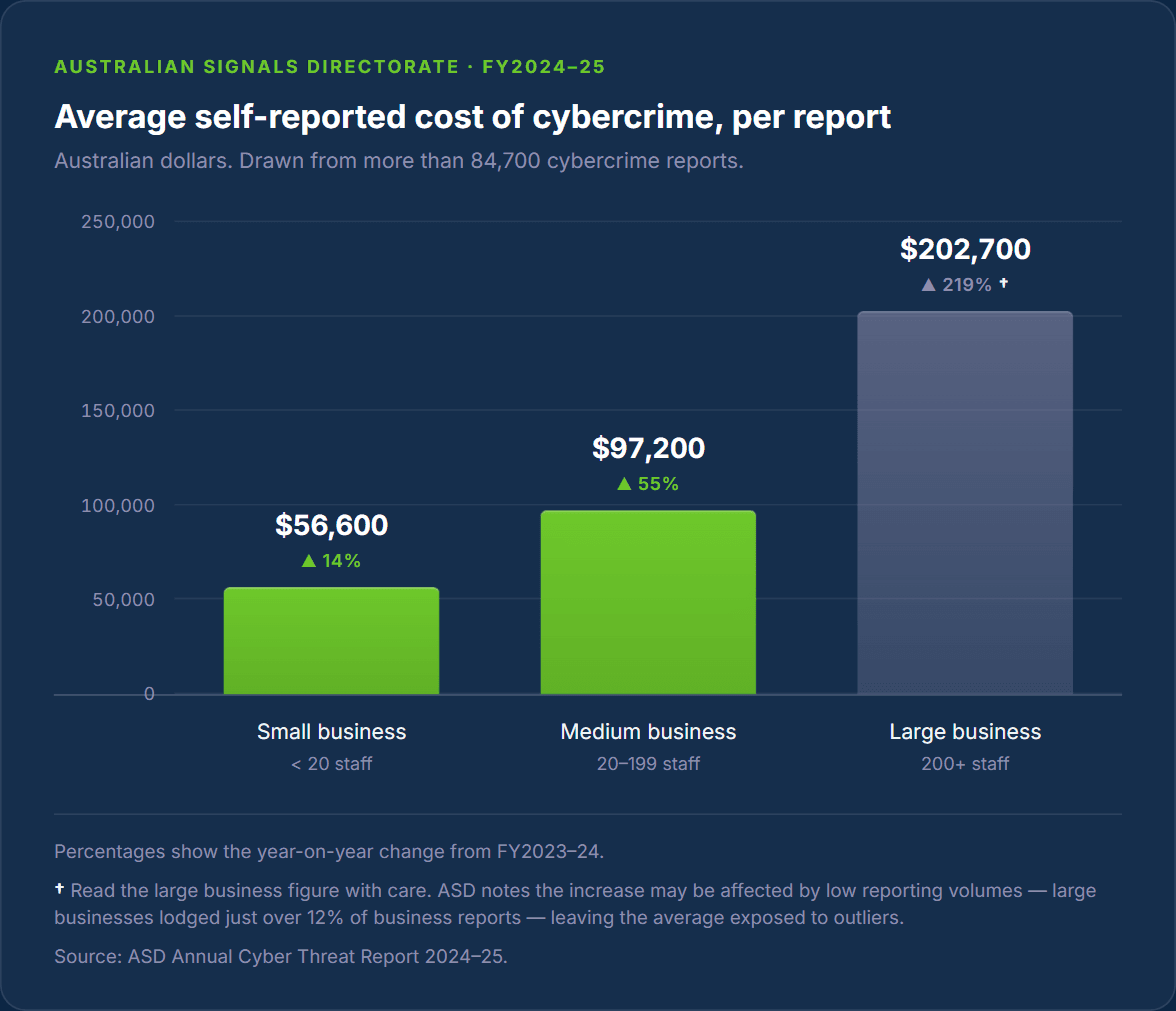The image size is (1176, 1011).
Task: Click the green Small business bar
Action: (x=332, y=640)
